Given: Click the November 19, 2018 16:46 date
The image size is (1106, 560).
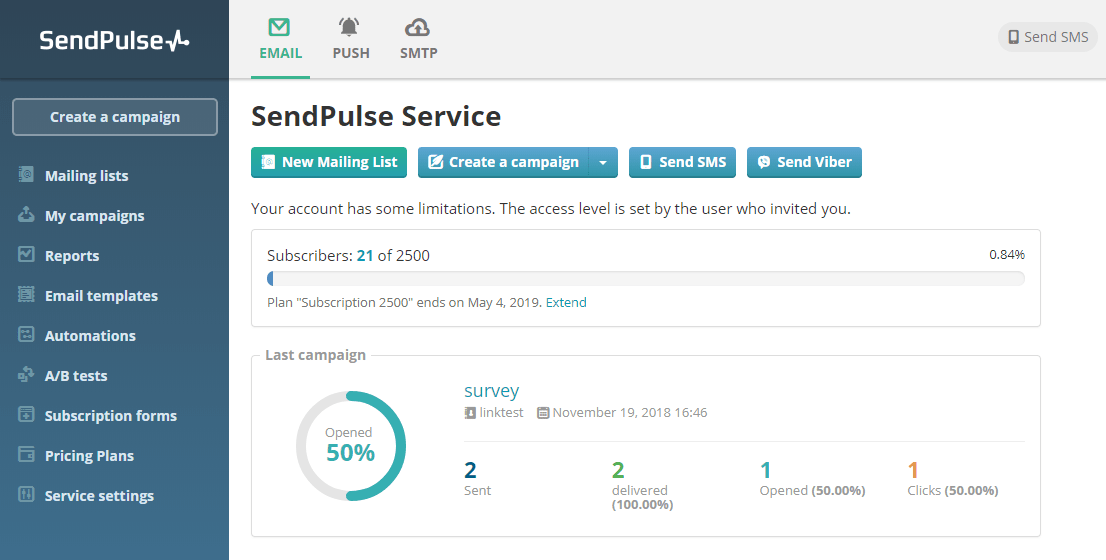Looking at the screenshot, I should click(630, 413).
